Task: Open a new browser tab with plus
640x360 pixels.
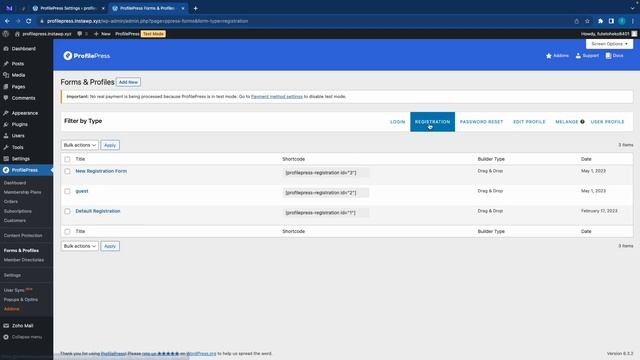Action: click(196, 8)
